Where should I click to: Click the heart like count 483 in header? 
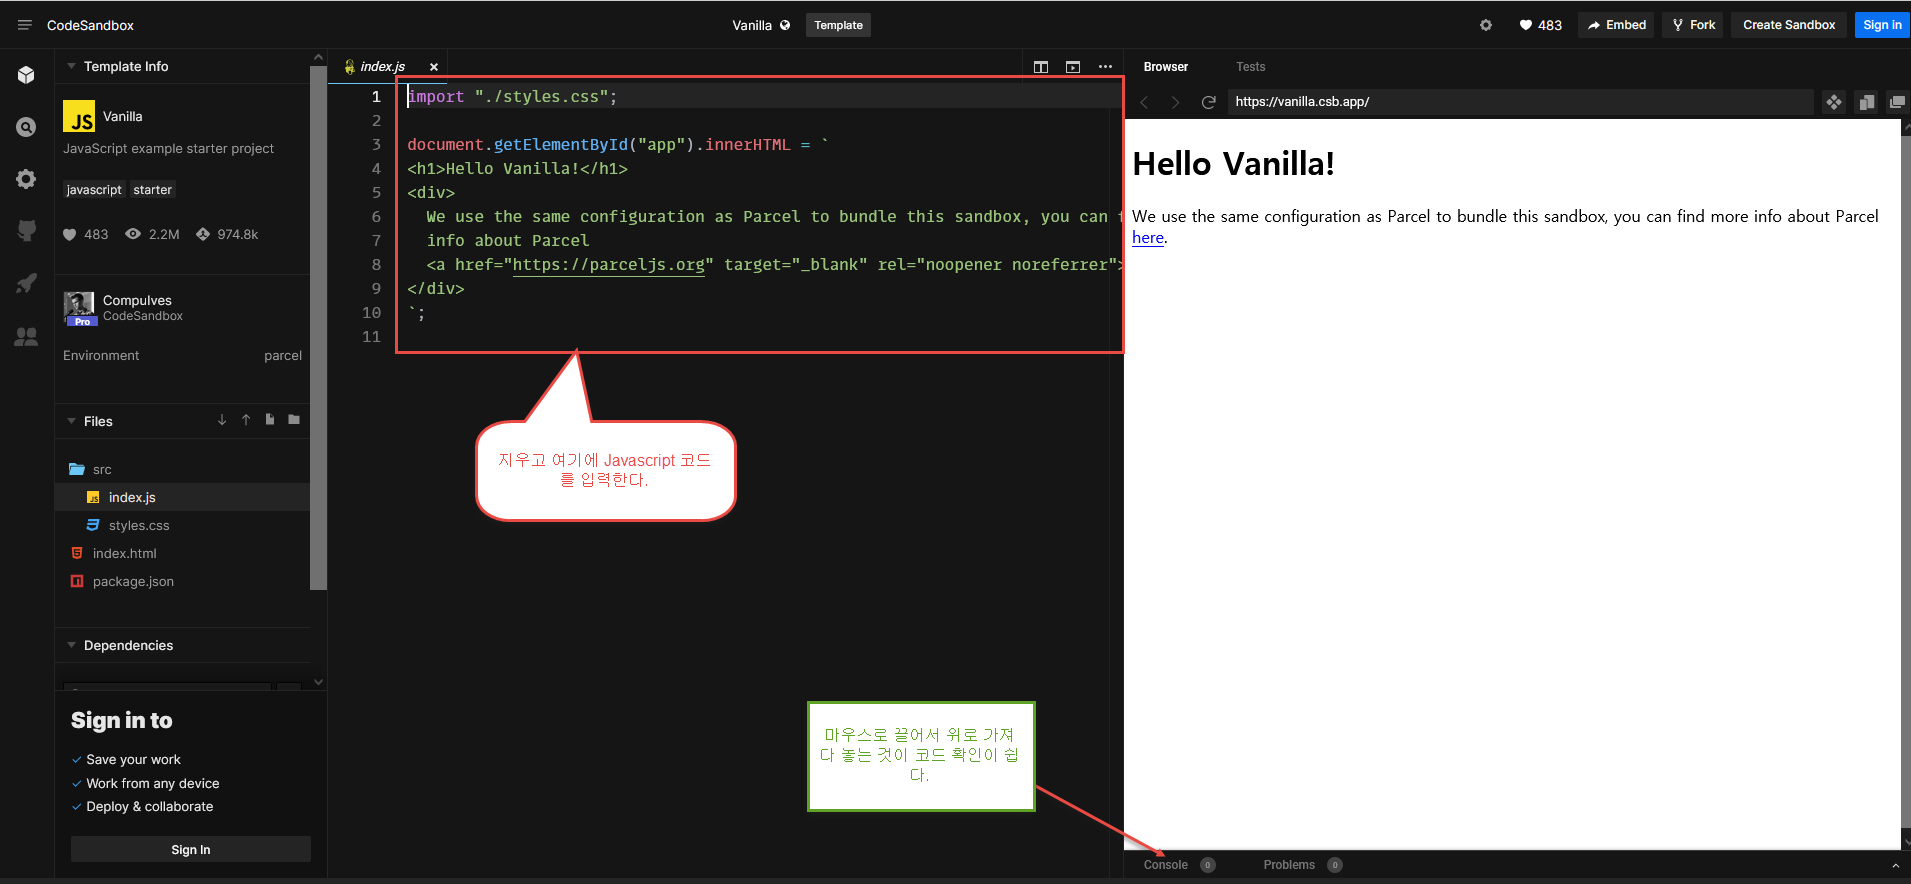(1540, 25)
